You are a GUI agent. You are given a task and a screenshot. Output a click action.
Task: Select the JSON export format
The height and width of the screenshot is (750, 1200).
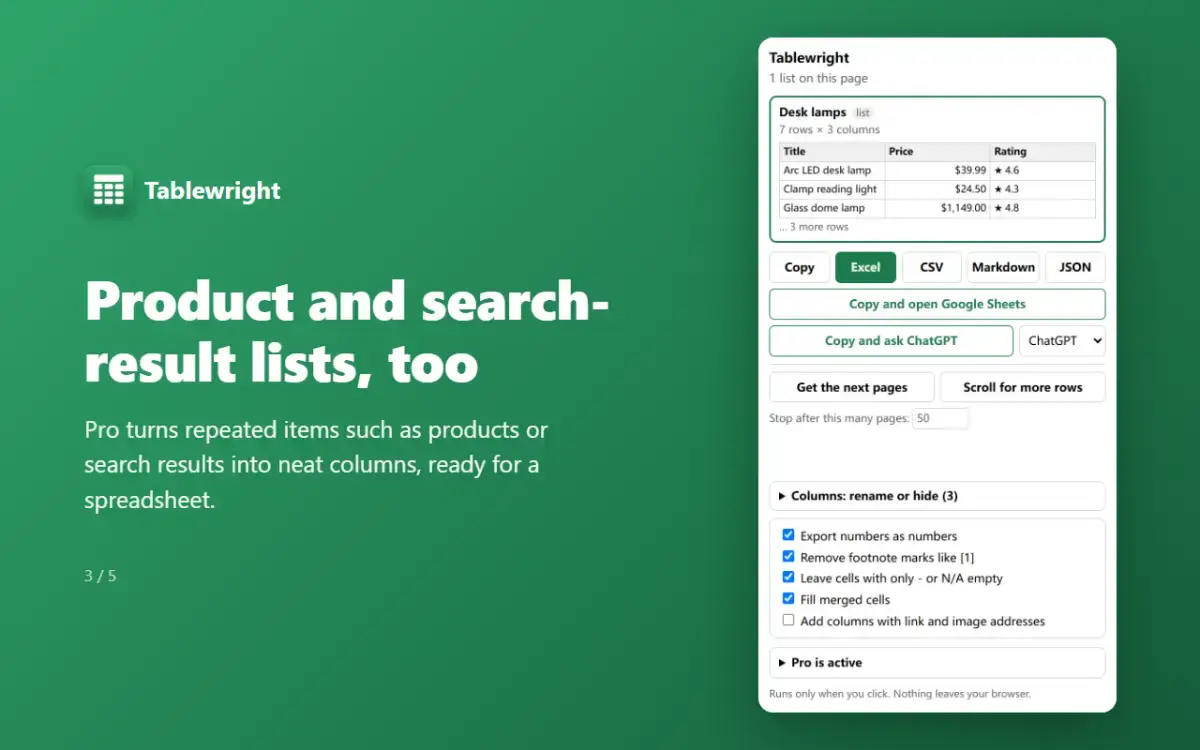pos(1075,267)
